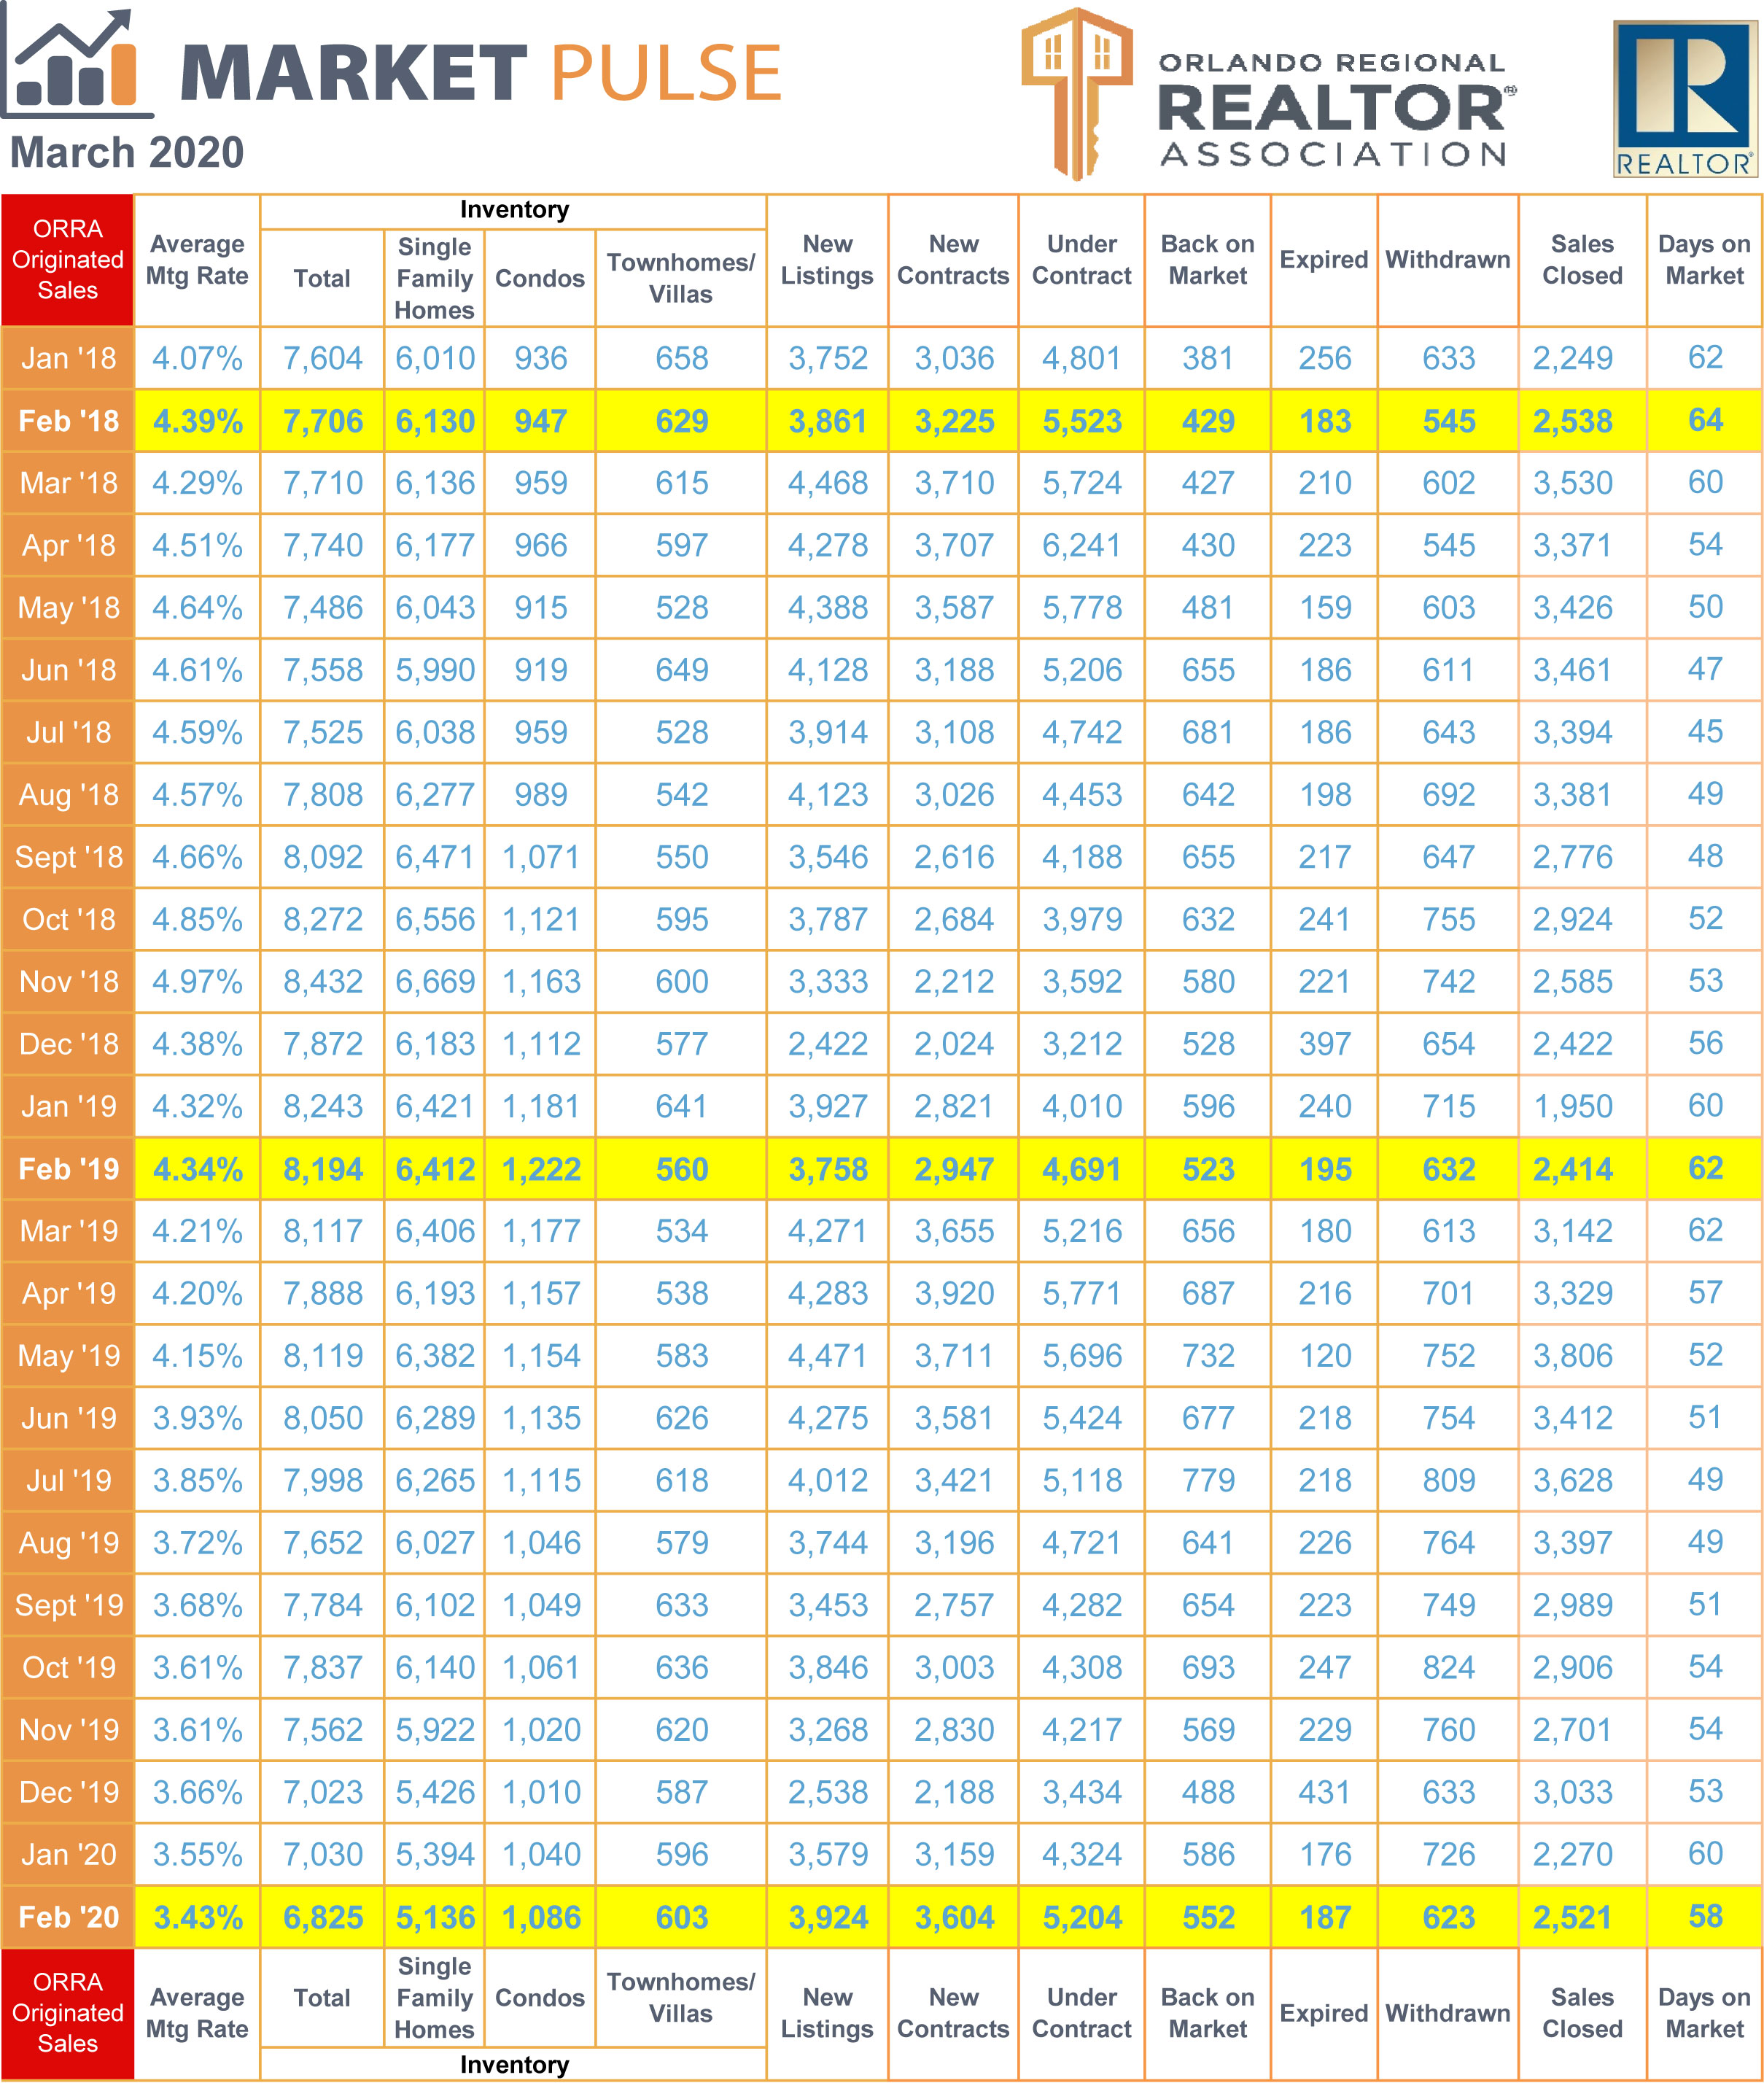Screen dimensions: 1764x2083
Task: Click the 8,432 total inventory value
Action: click(322, 982)
